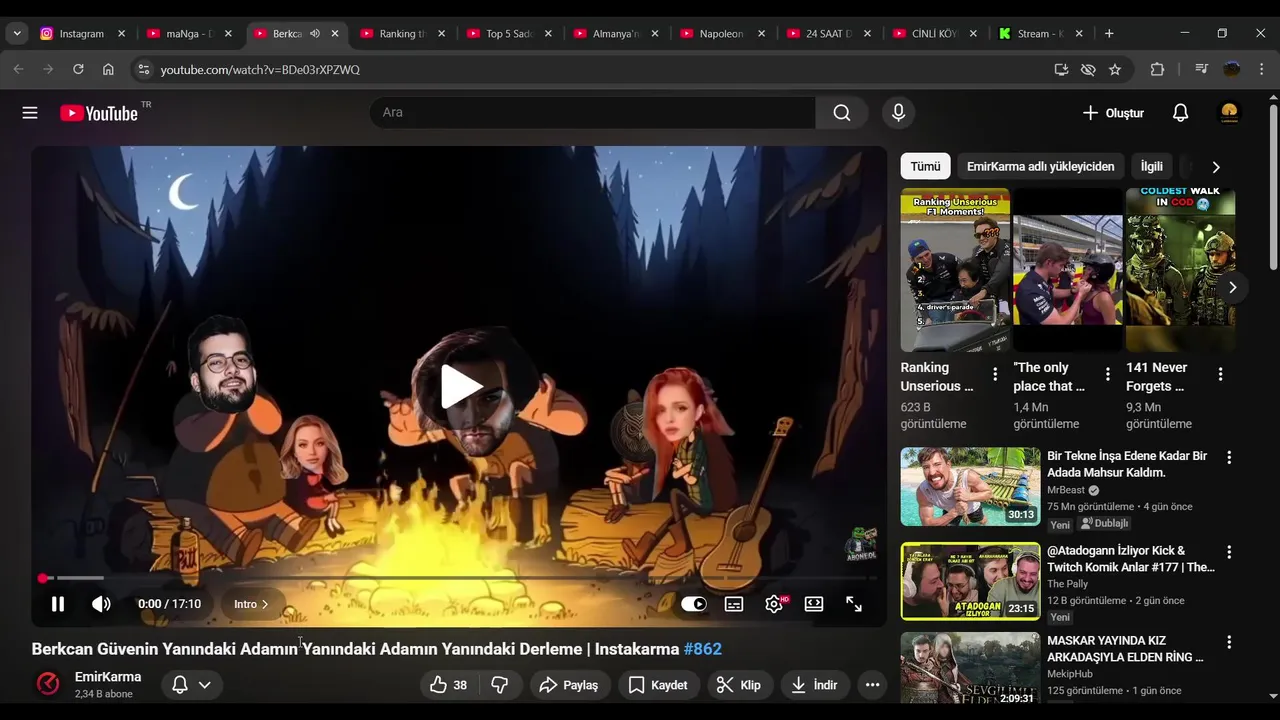Screen dimensions: 1280x720
Task: Open The Pally channel name
Action: (x=1068, y=584)
